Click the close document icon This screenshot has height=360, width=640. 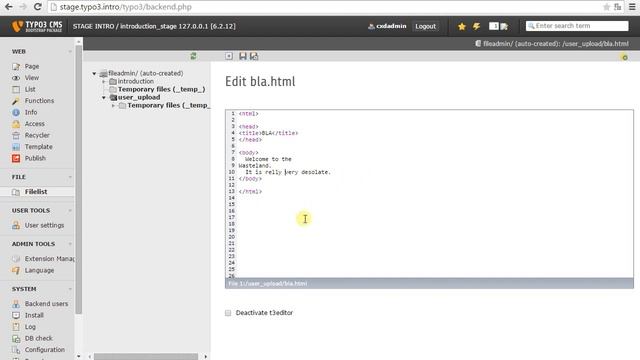pyautogui.click(x=229, y=56)
